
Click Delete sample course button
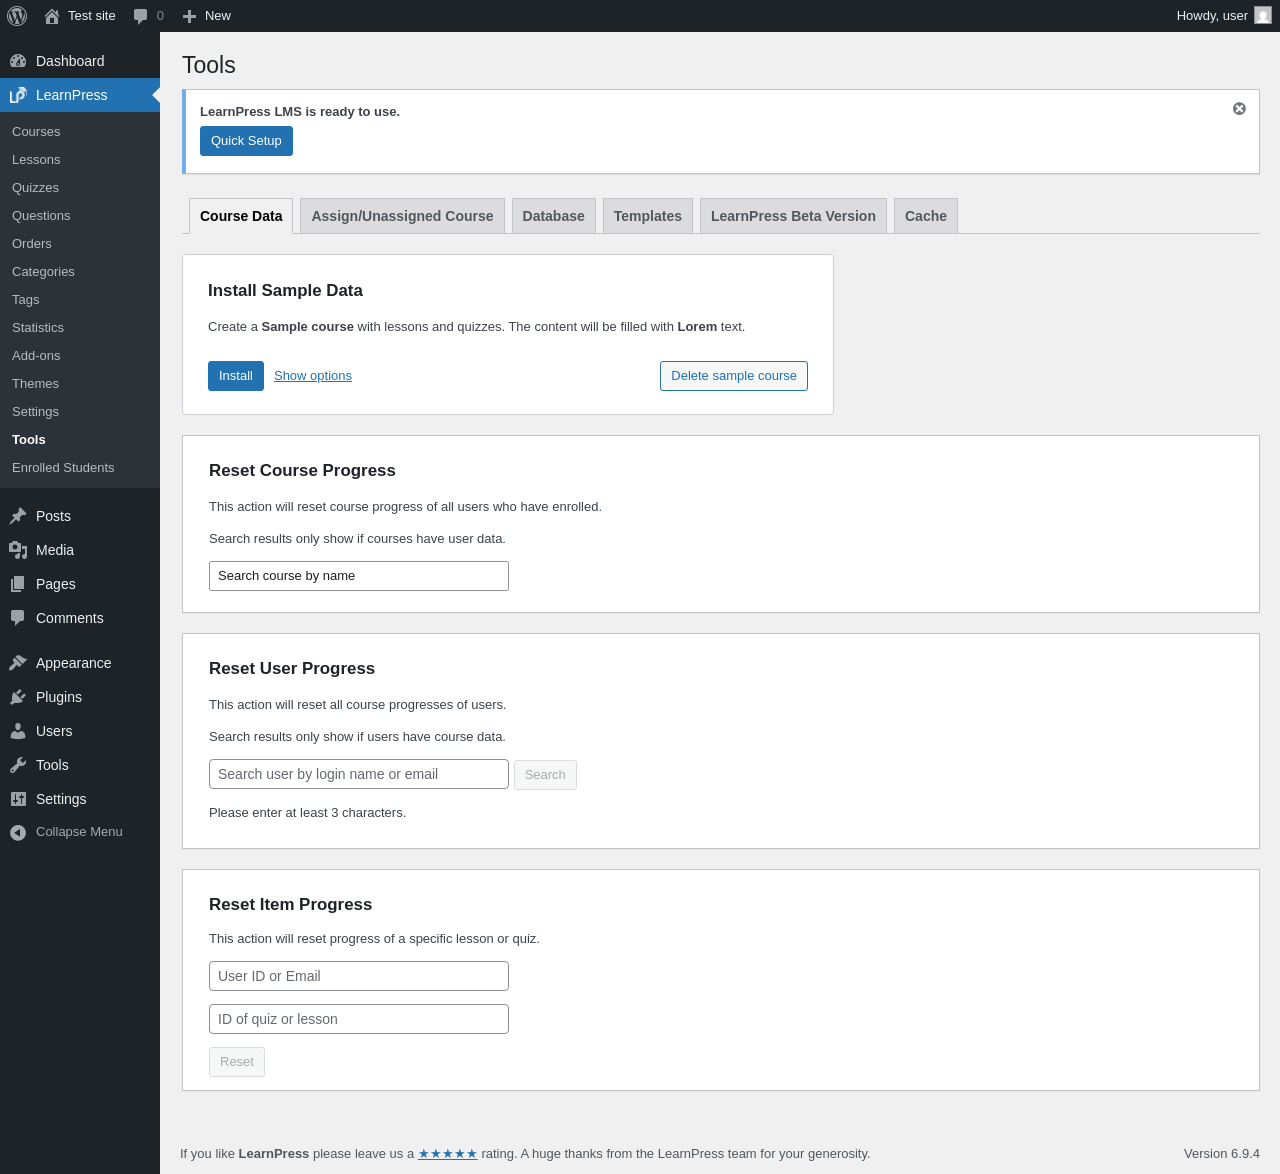[734, 376]
